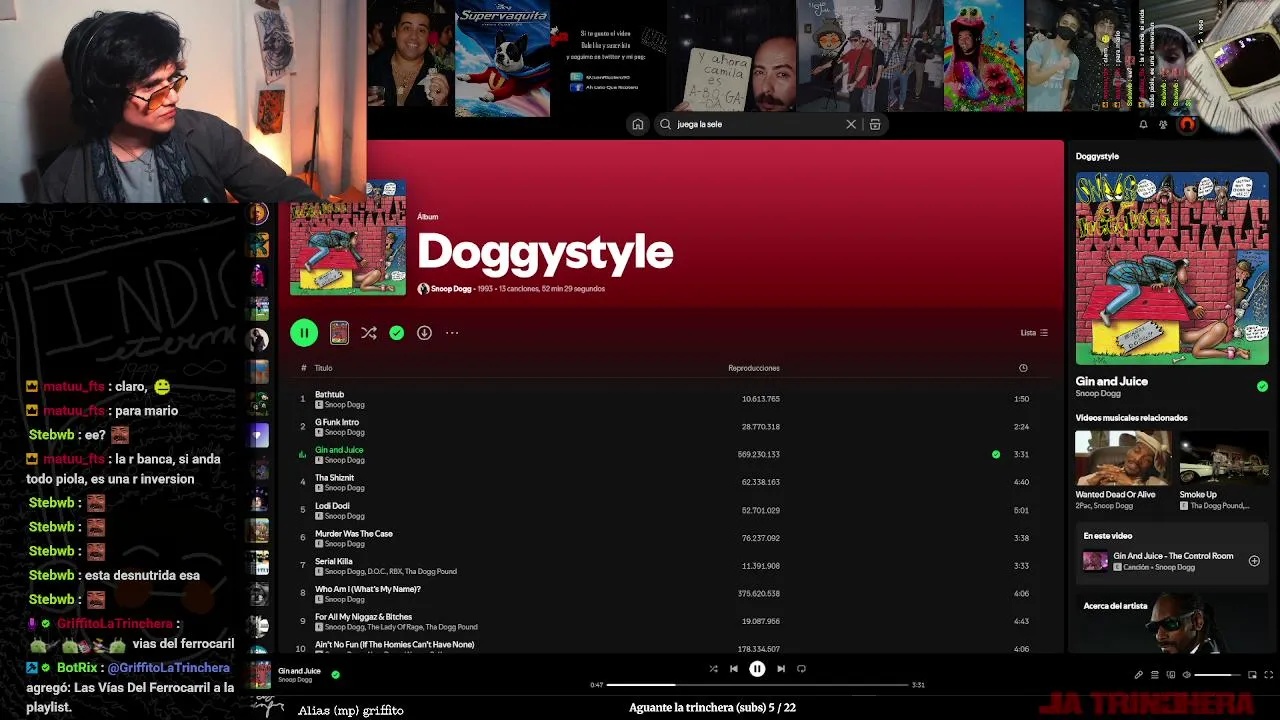Sort tracks by the duration clock icon

tap(1023, 368)
